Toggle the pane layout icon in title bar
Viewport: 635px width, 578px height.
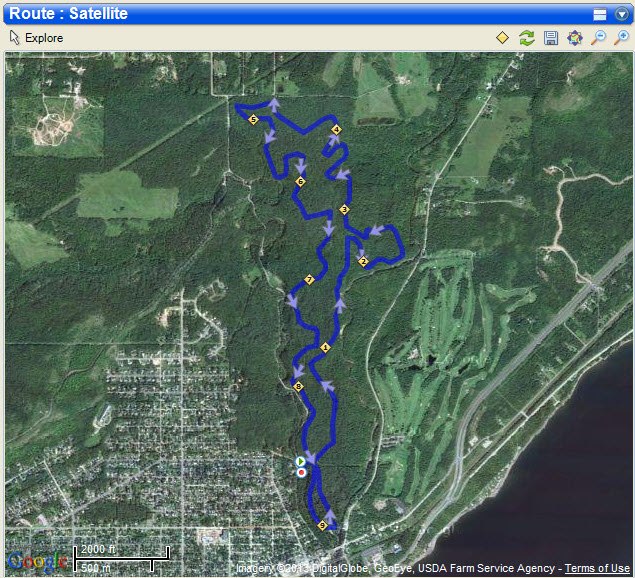click(600, 15)
